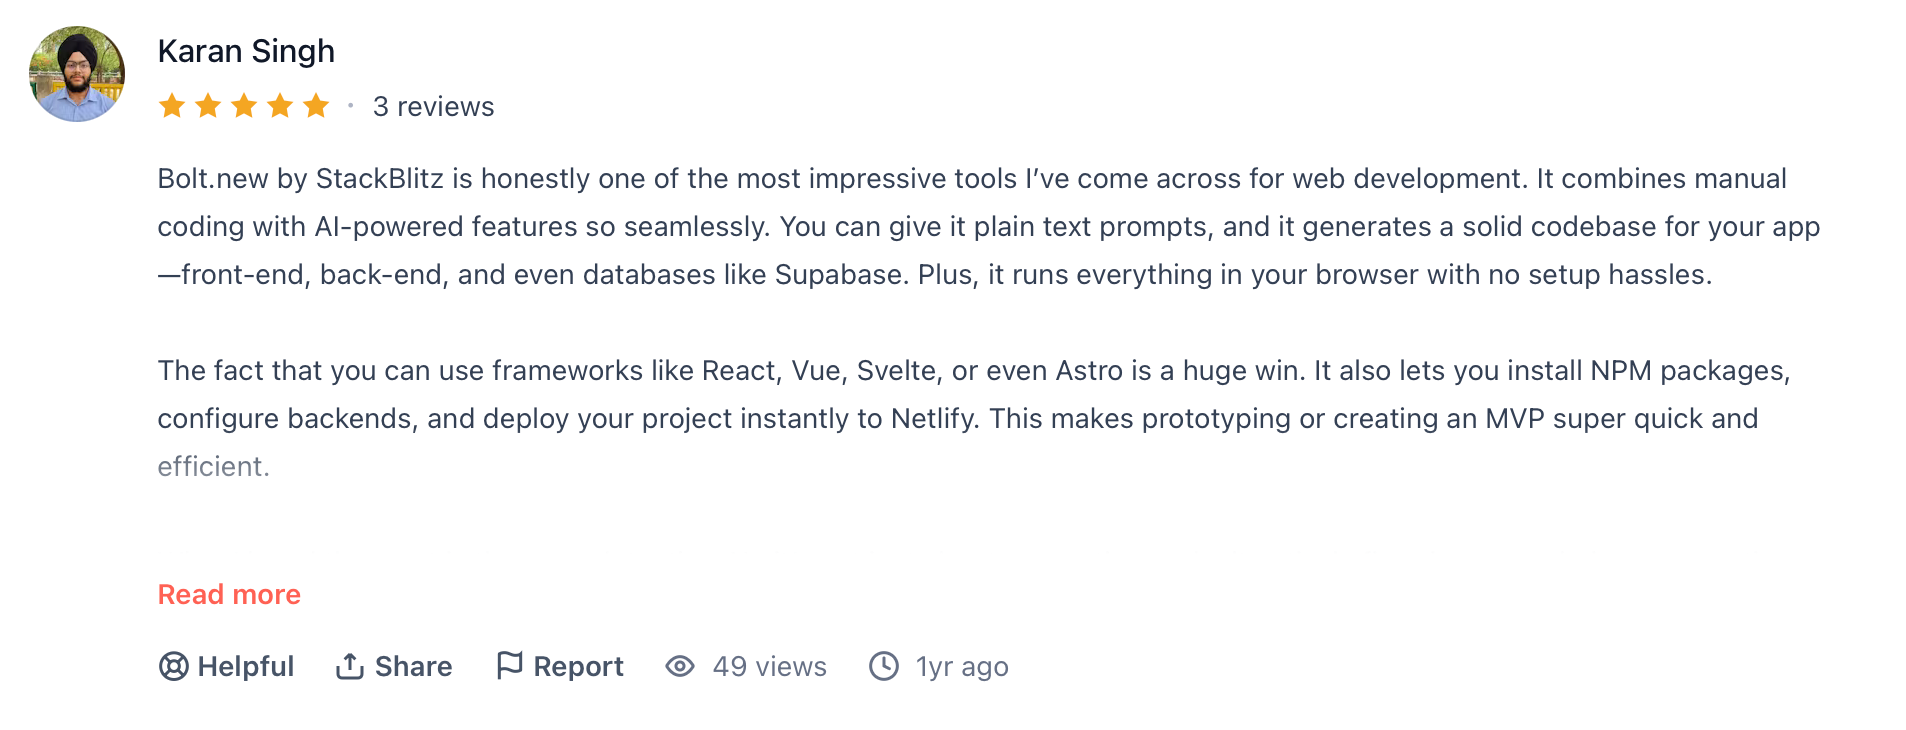The height and width of the screenshot is (730, 1906).
Task: Expand the review with Read more
Action: [x=229, y=595]
